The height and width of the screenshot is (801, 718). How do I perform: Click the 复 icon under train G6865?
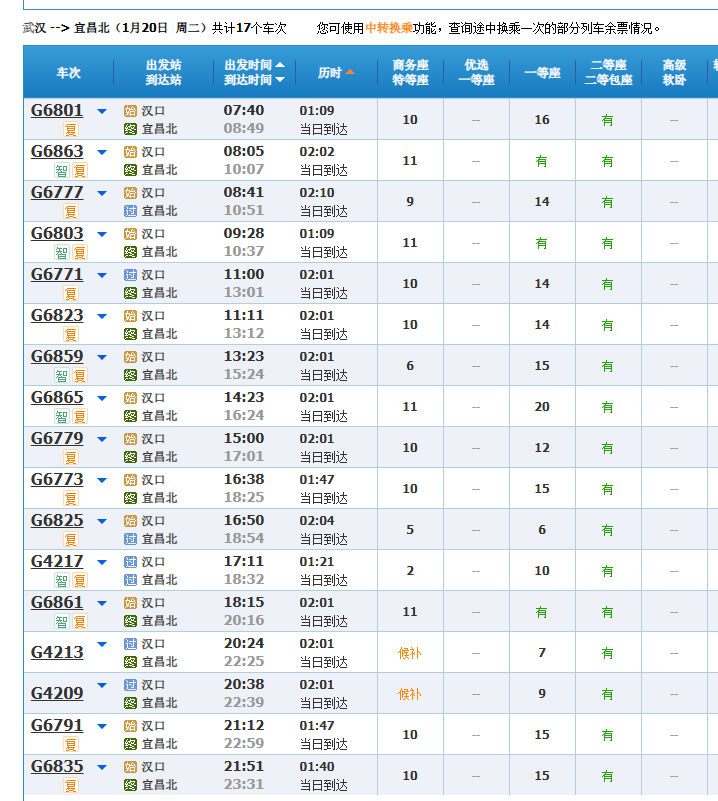tap(80, 416)
